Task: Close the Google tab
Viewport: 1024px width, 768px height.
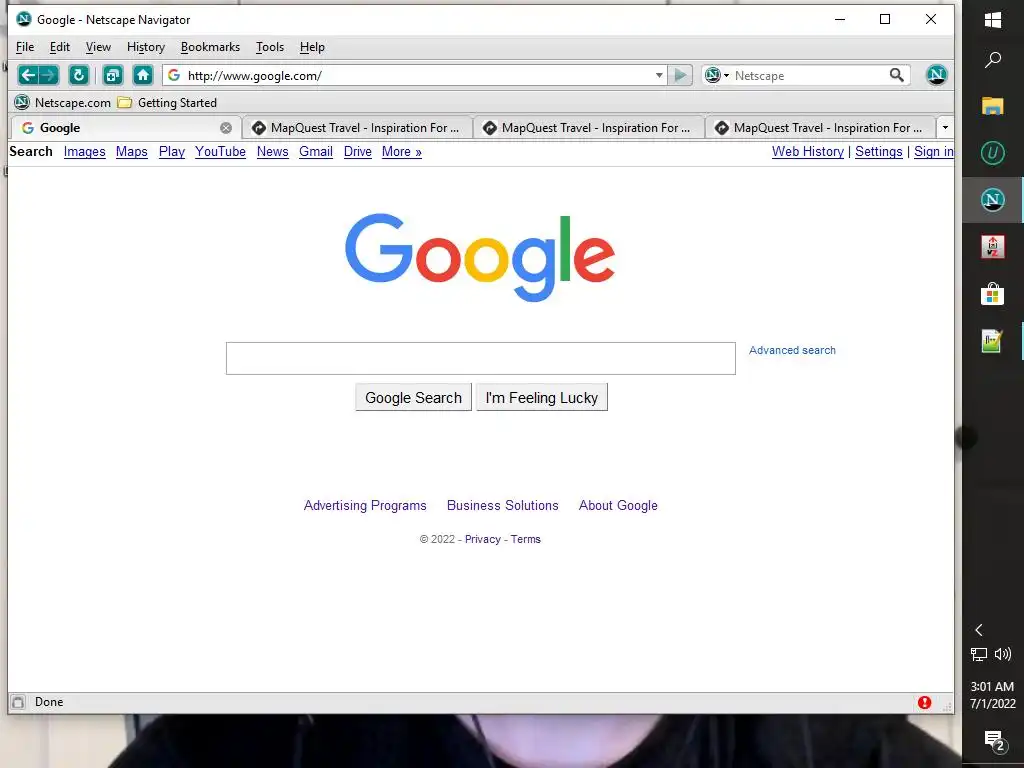Action: [x=226, y=128]
